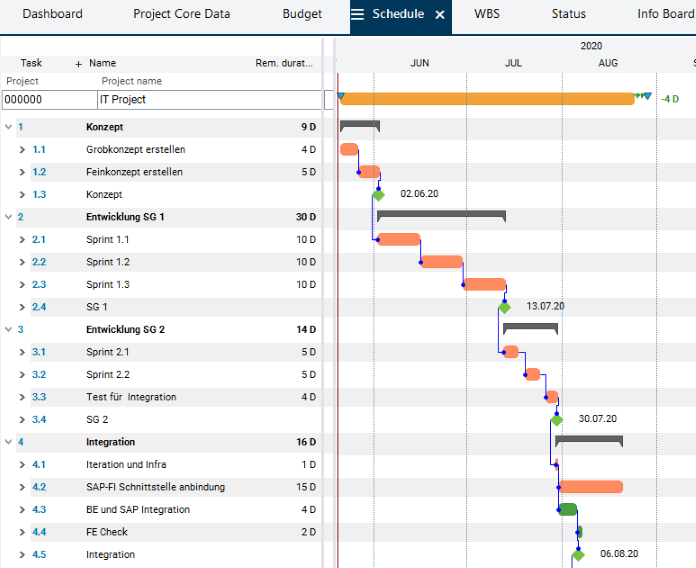The height and width of the screenshot is (568, 696).
Task: Click the Project name input field
Action: click(x=209, y=100)
